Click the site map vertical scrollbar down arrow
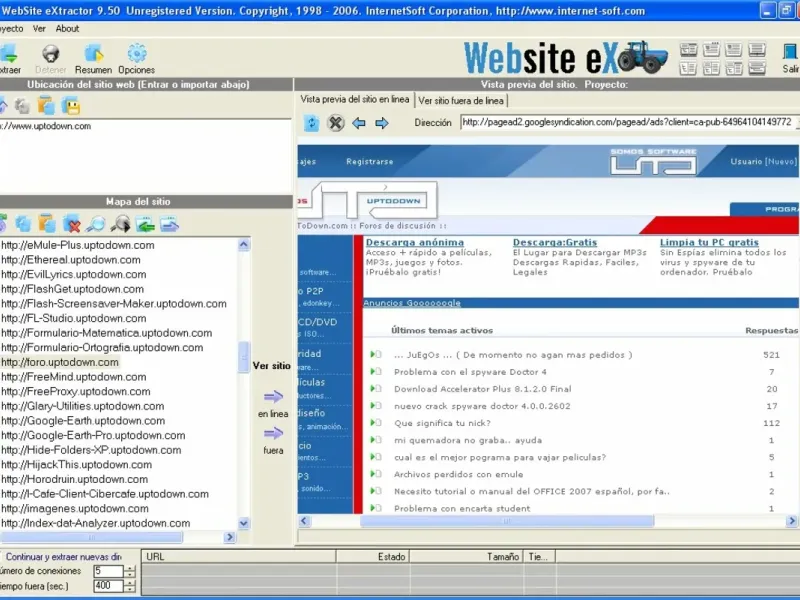 click(x=244, y=523)
